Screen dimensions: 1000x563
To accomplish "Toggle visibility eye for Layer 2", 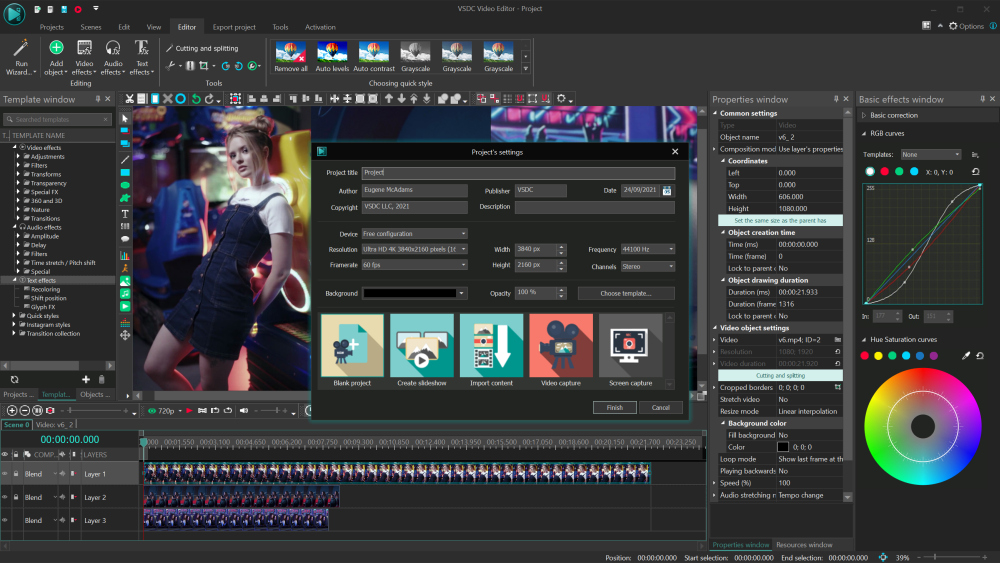I will click(x=5, y=497).
